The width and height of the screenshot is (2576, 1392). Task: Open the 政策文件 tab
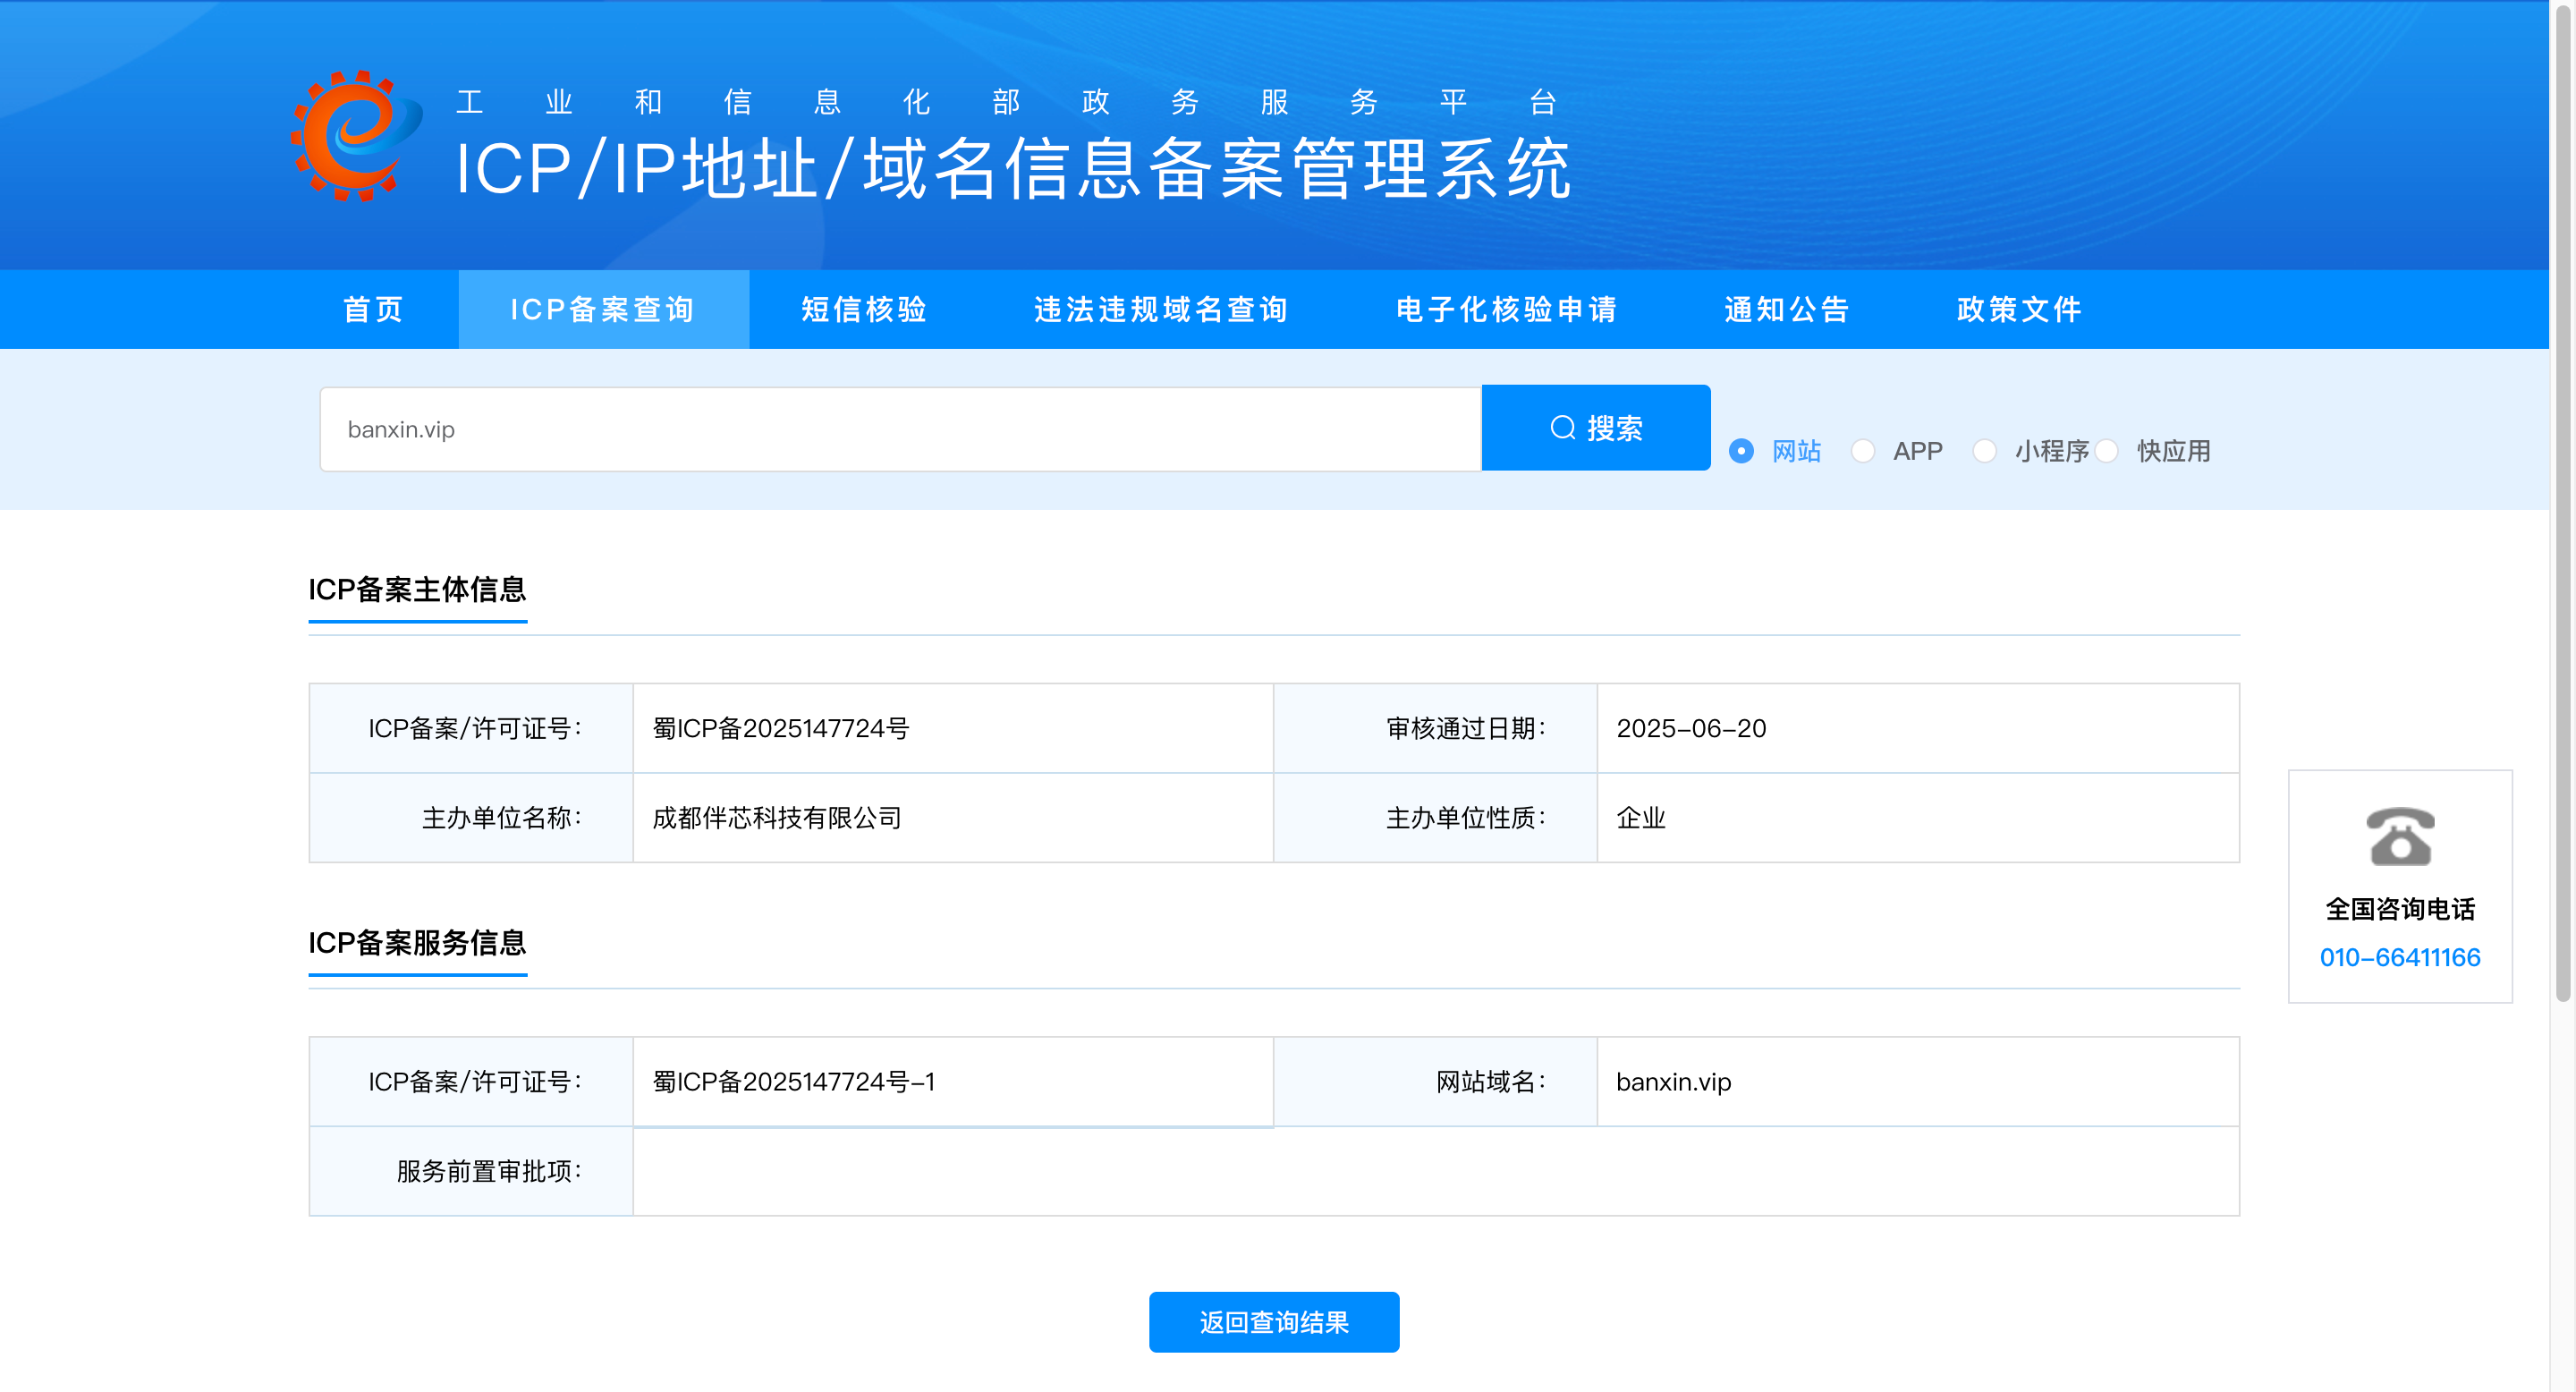2019,309
